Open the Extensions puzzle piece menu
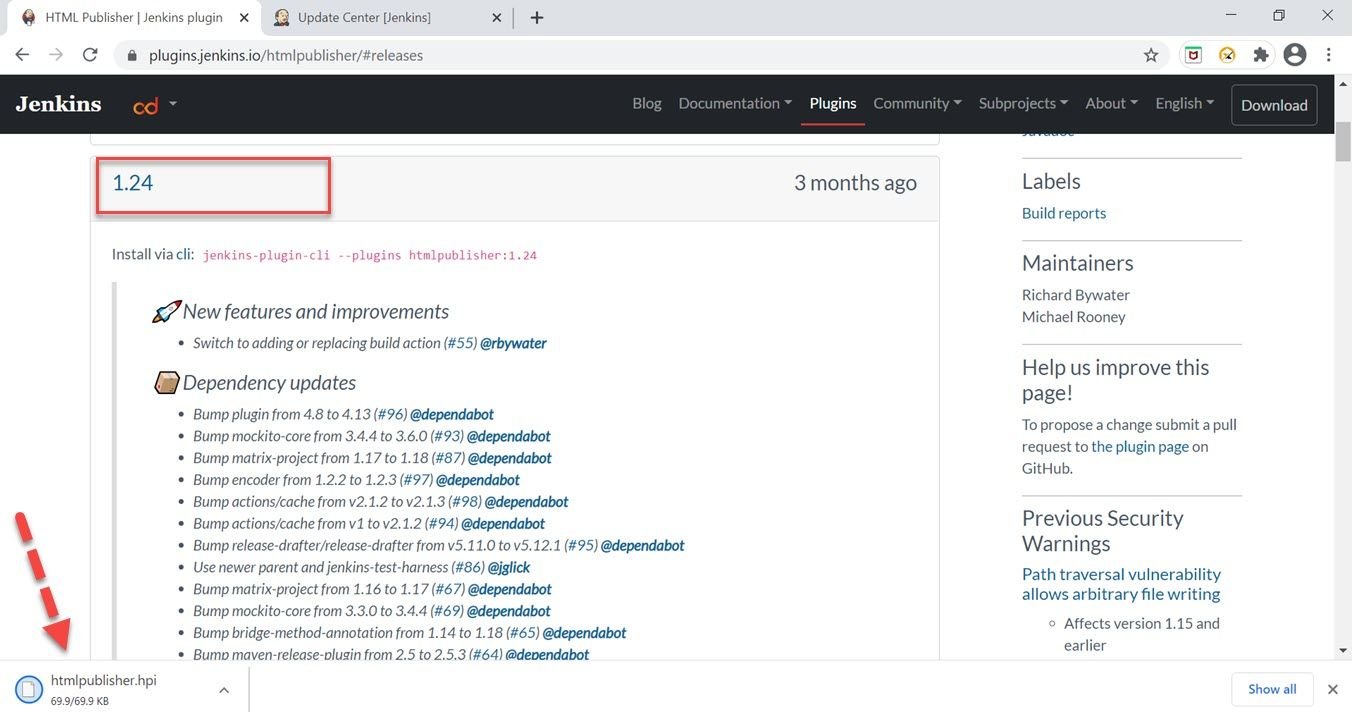1356x712 pixels. coord(1261,55)
